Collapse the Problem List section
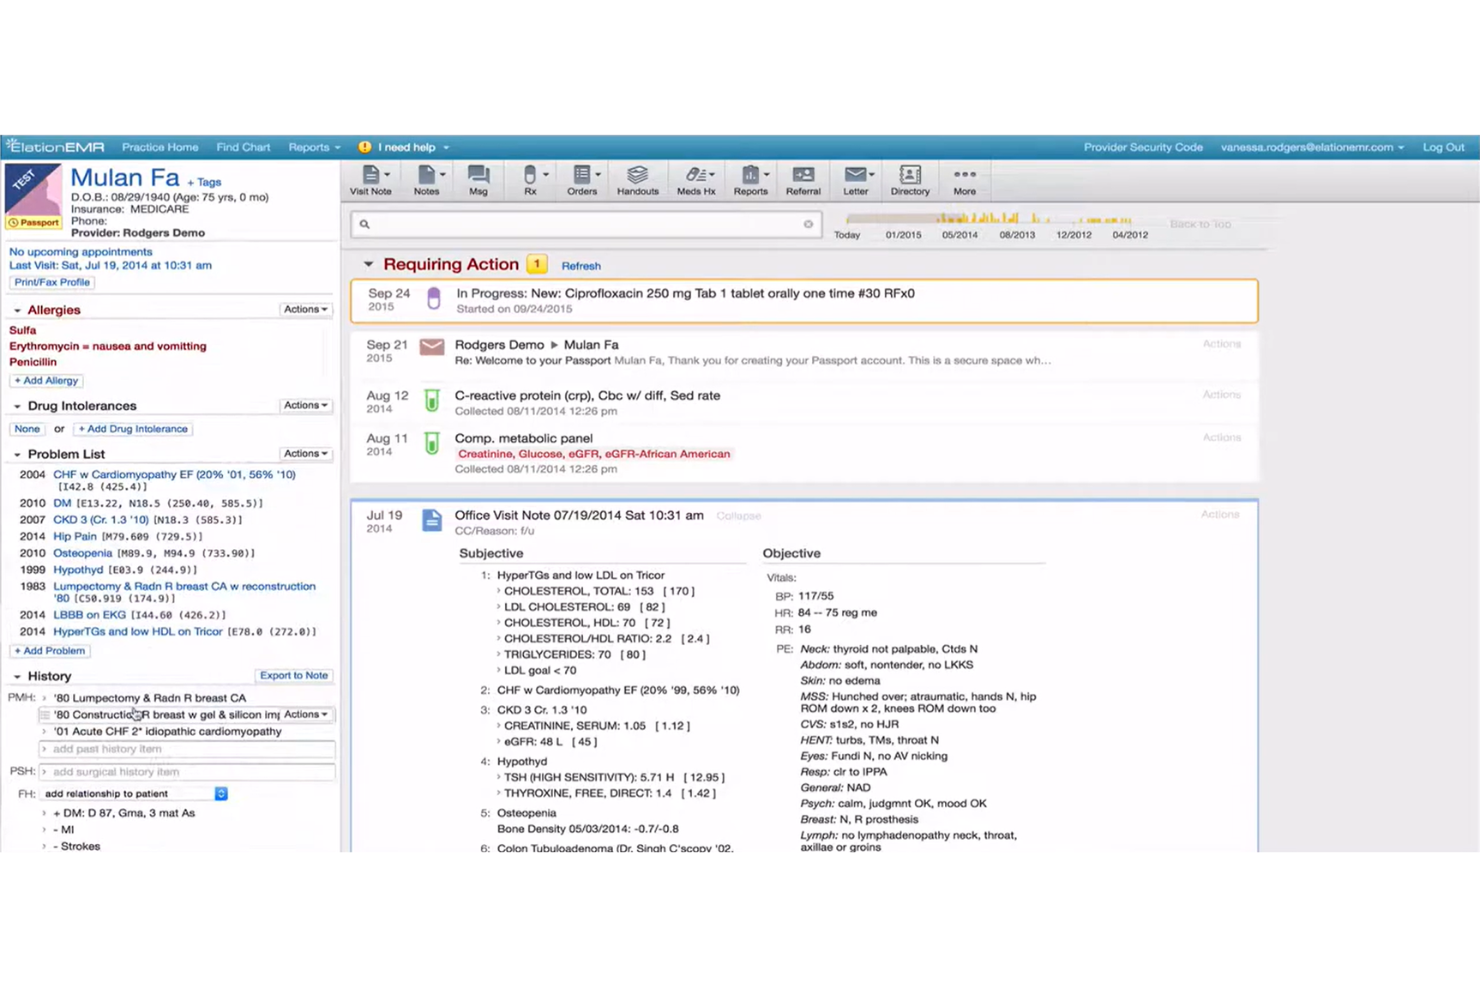Image resolution: width=1480 pixels, height=987 pixels. coord(17,455)
